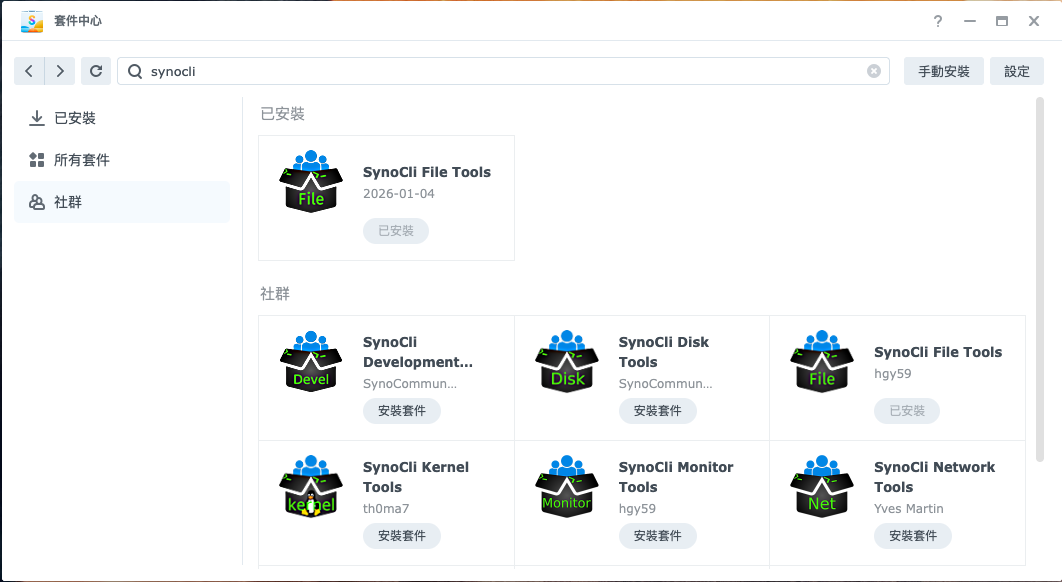
Task: Click the forward navigation arrow
Action: (60, 71)
